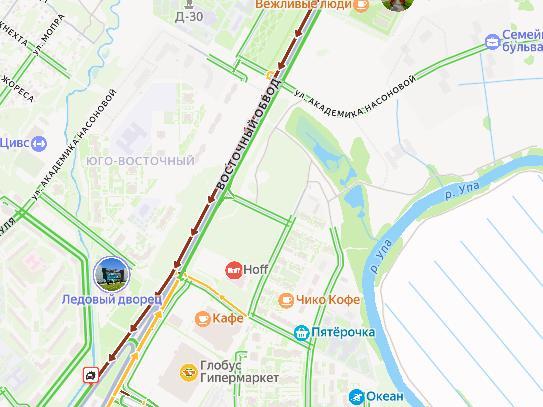Screen dimensions: 543x407
Task: Select the Глобус Гипермаркет icon
Action: point(189,373)
